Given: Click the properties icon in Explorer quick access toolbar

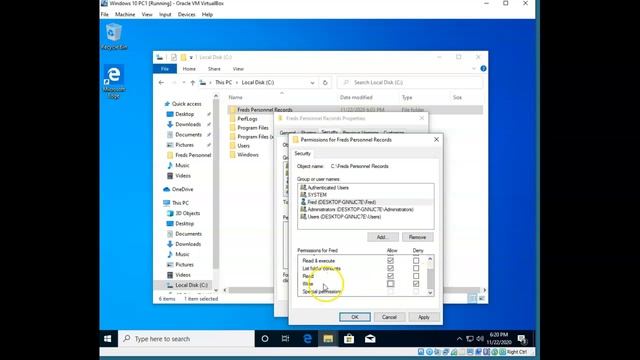Looking at the screenshot, I should click(x=174, y=58).
